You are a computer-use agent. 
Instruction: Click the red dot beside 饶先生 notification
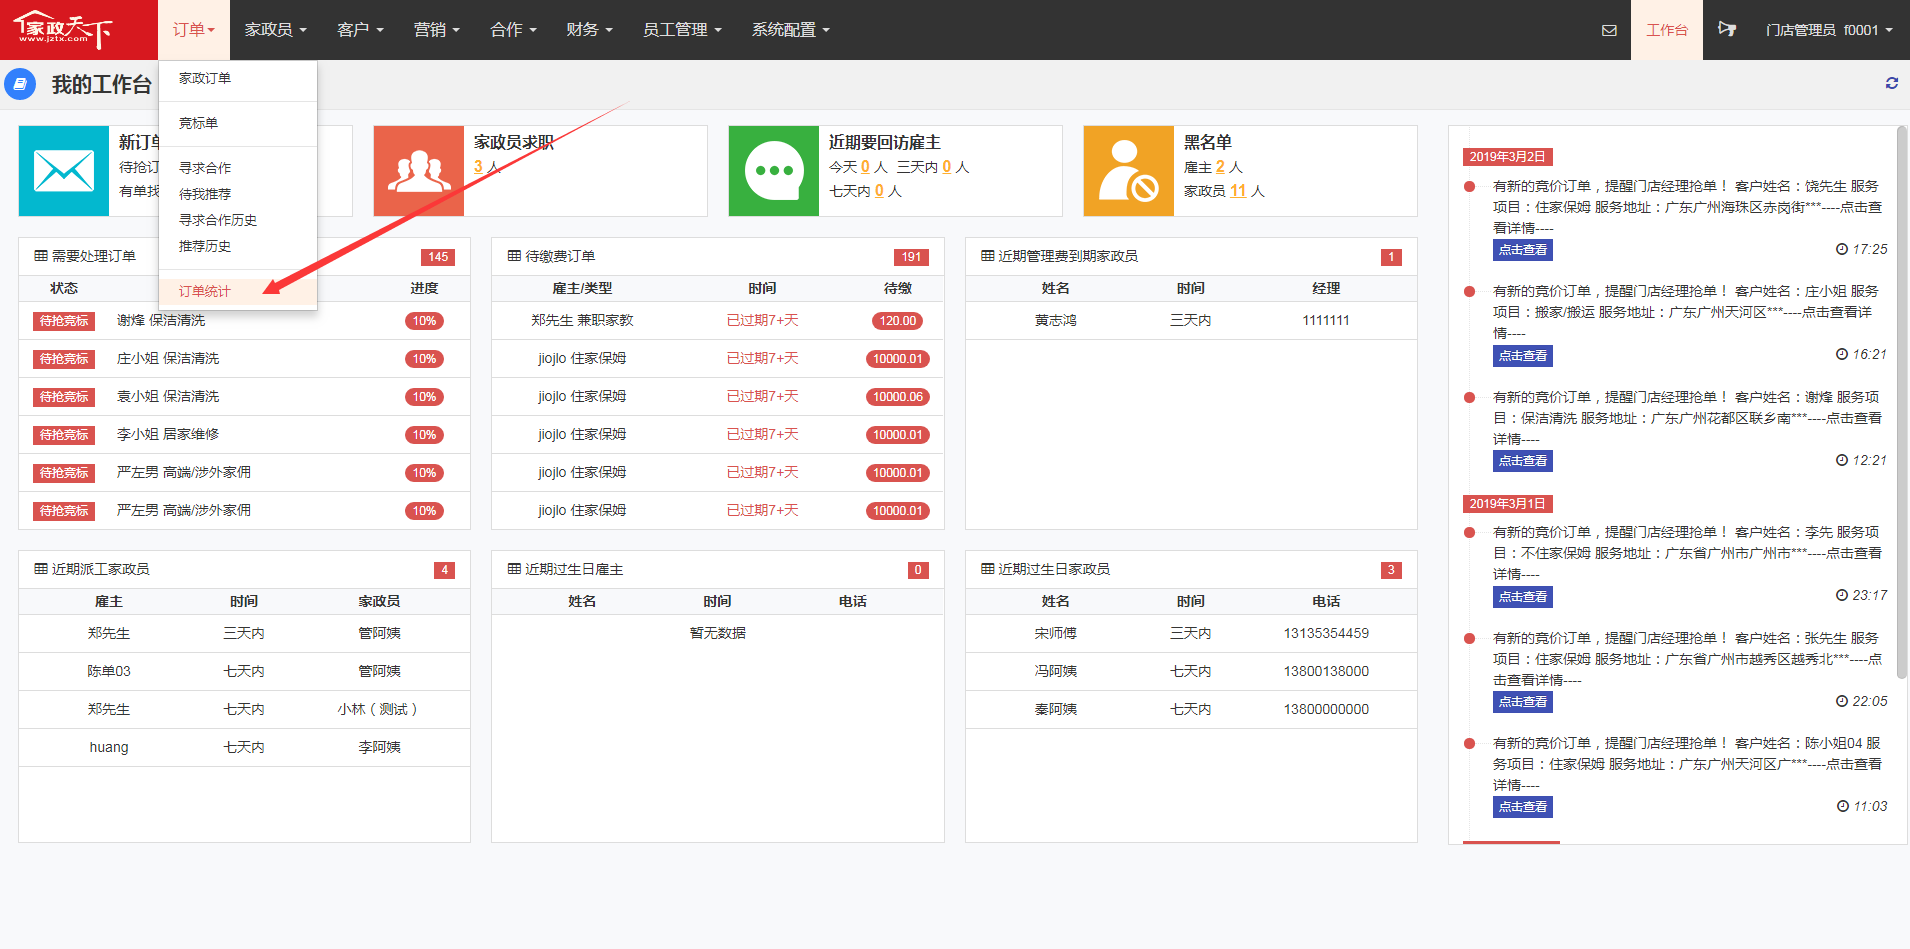click(1469, 186)
